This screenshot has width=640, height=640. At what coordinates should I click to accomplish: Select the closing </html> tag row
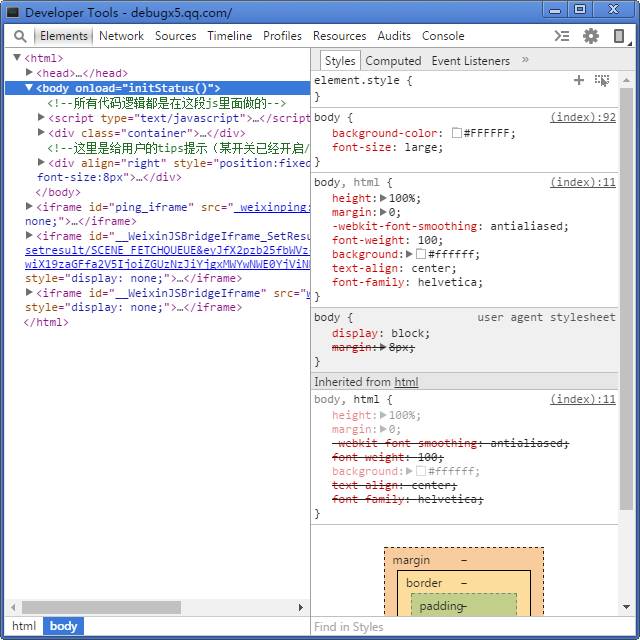click(46, 322)
